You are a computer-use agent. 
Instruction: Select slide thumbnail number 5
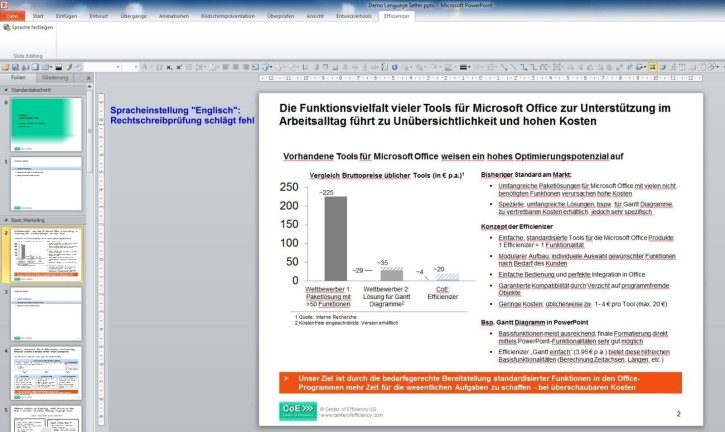pyautogui.click(x=46, y=419)
